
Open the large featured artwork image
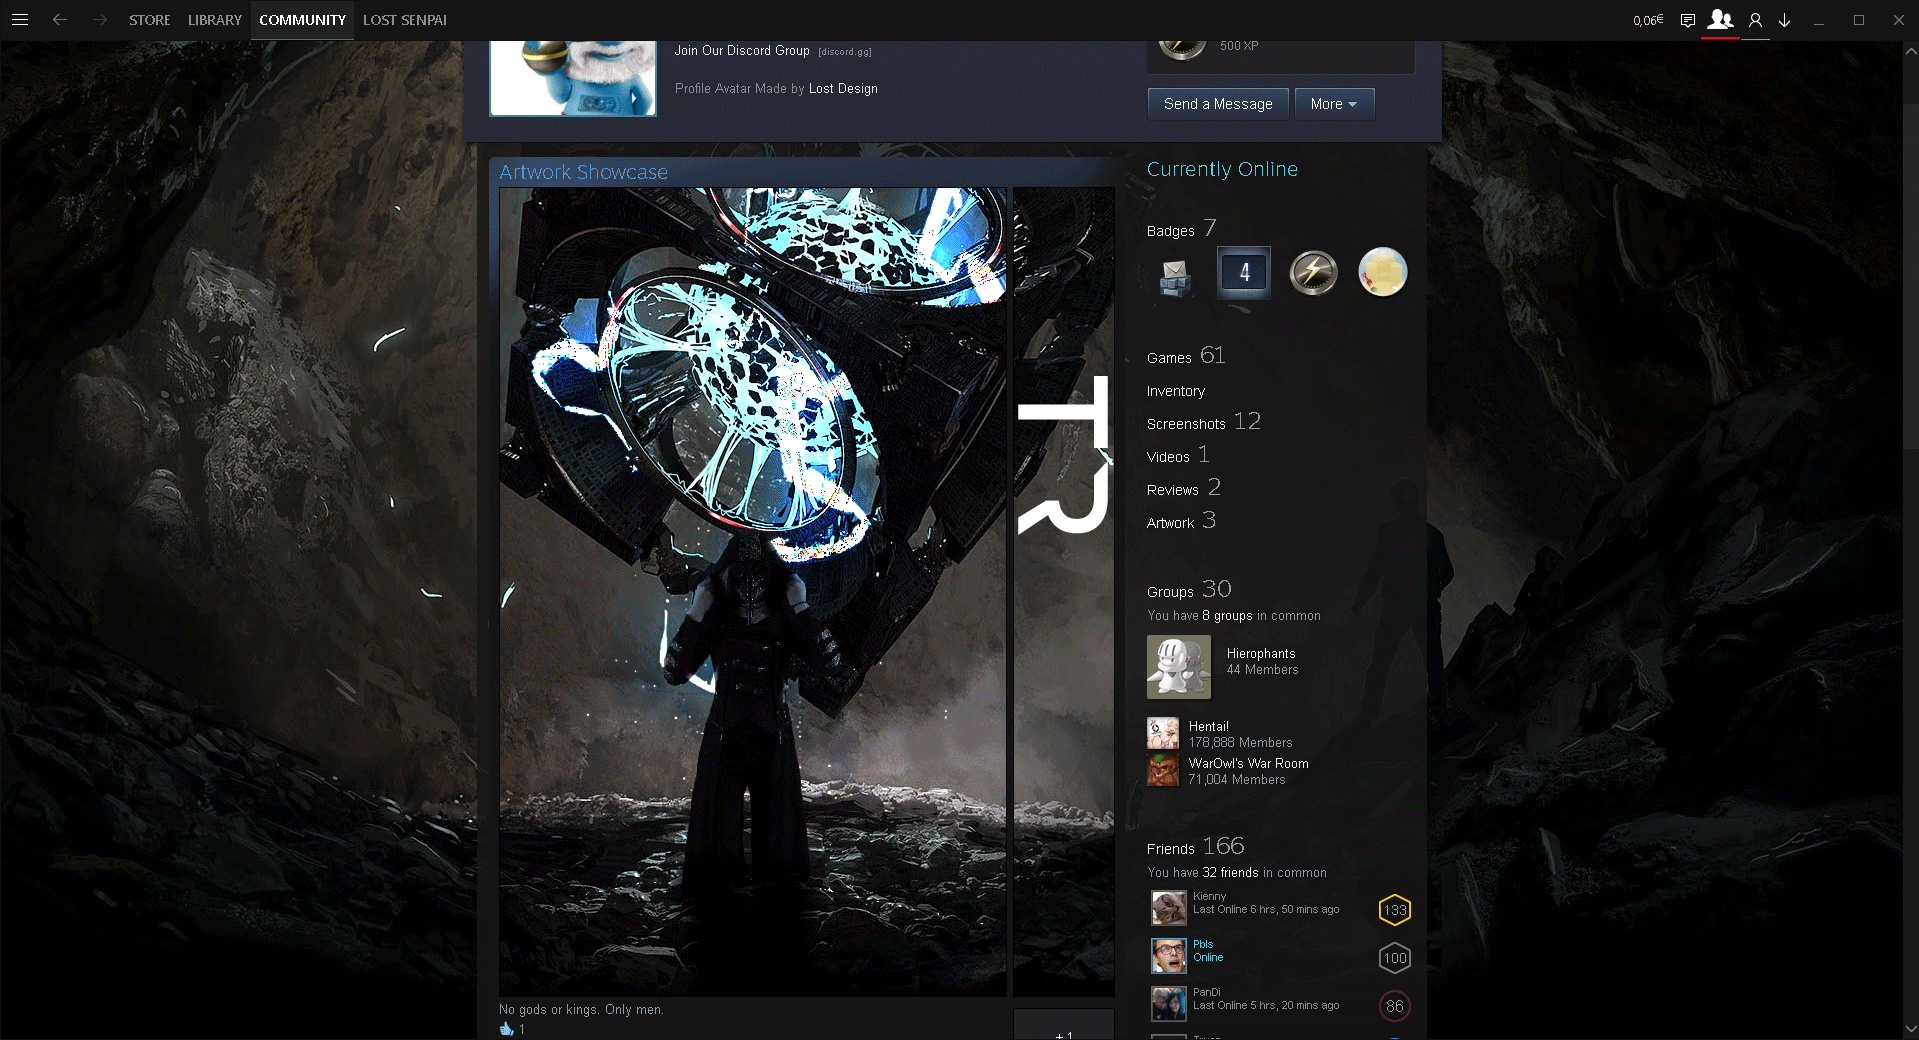[x=753, y=592]
